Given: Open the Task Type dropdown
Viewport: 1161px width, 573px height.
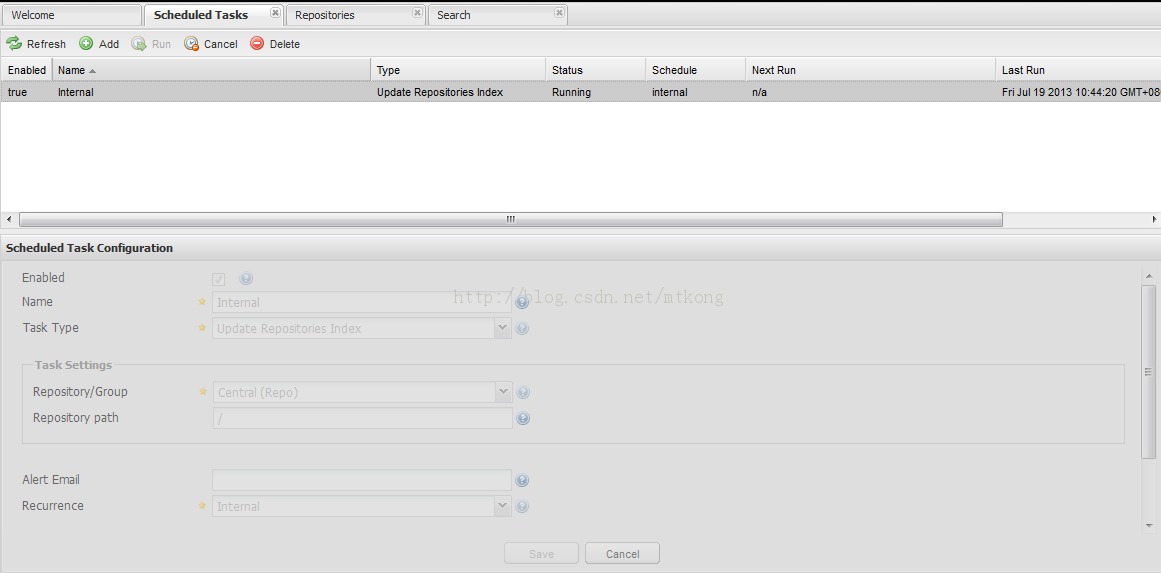Looking at the screenshot, I should click(503, 328).
